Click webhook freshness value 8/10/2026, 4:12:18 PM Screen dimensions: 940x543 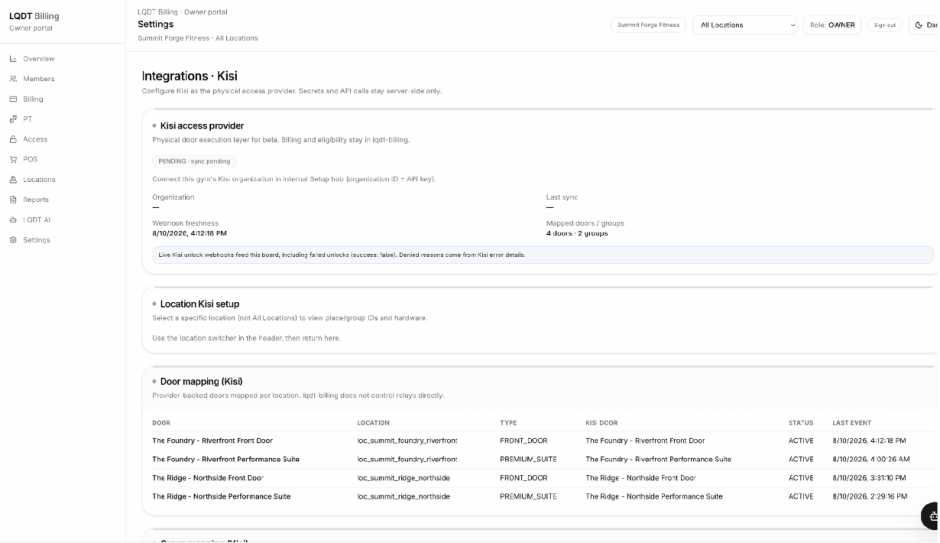click(x=189, y=233)
